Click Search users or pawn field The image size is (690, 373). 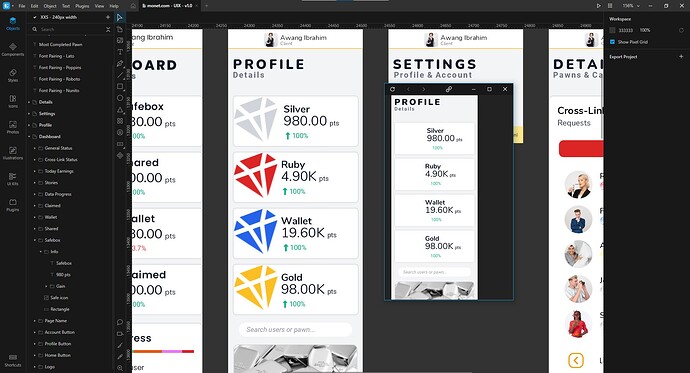tap(295, 329)
